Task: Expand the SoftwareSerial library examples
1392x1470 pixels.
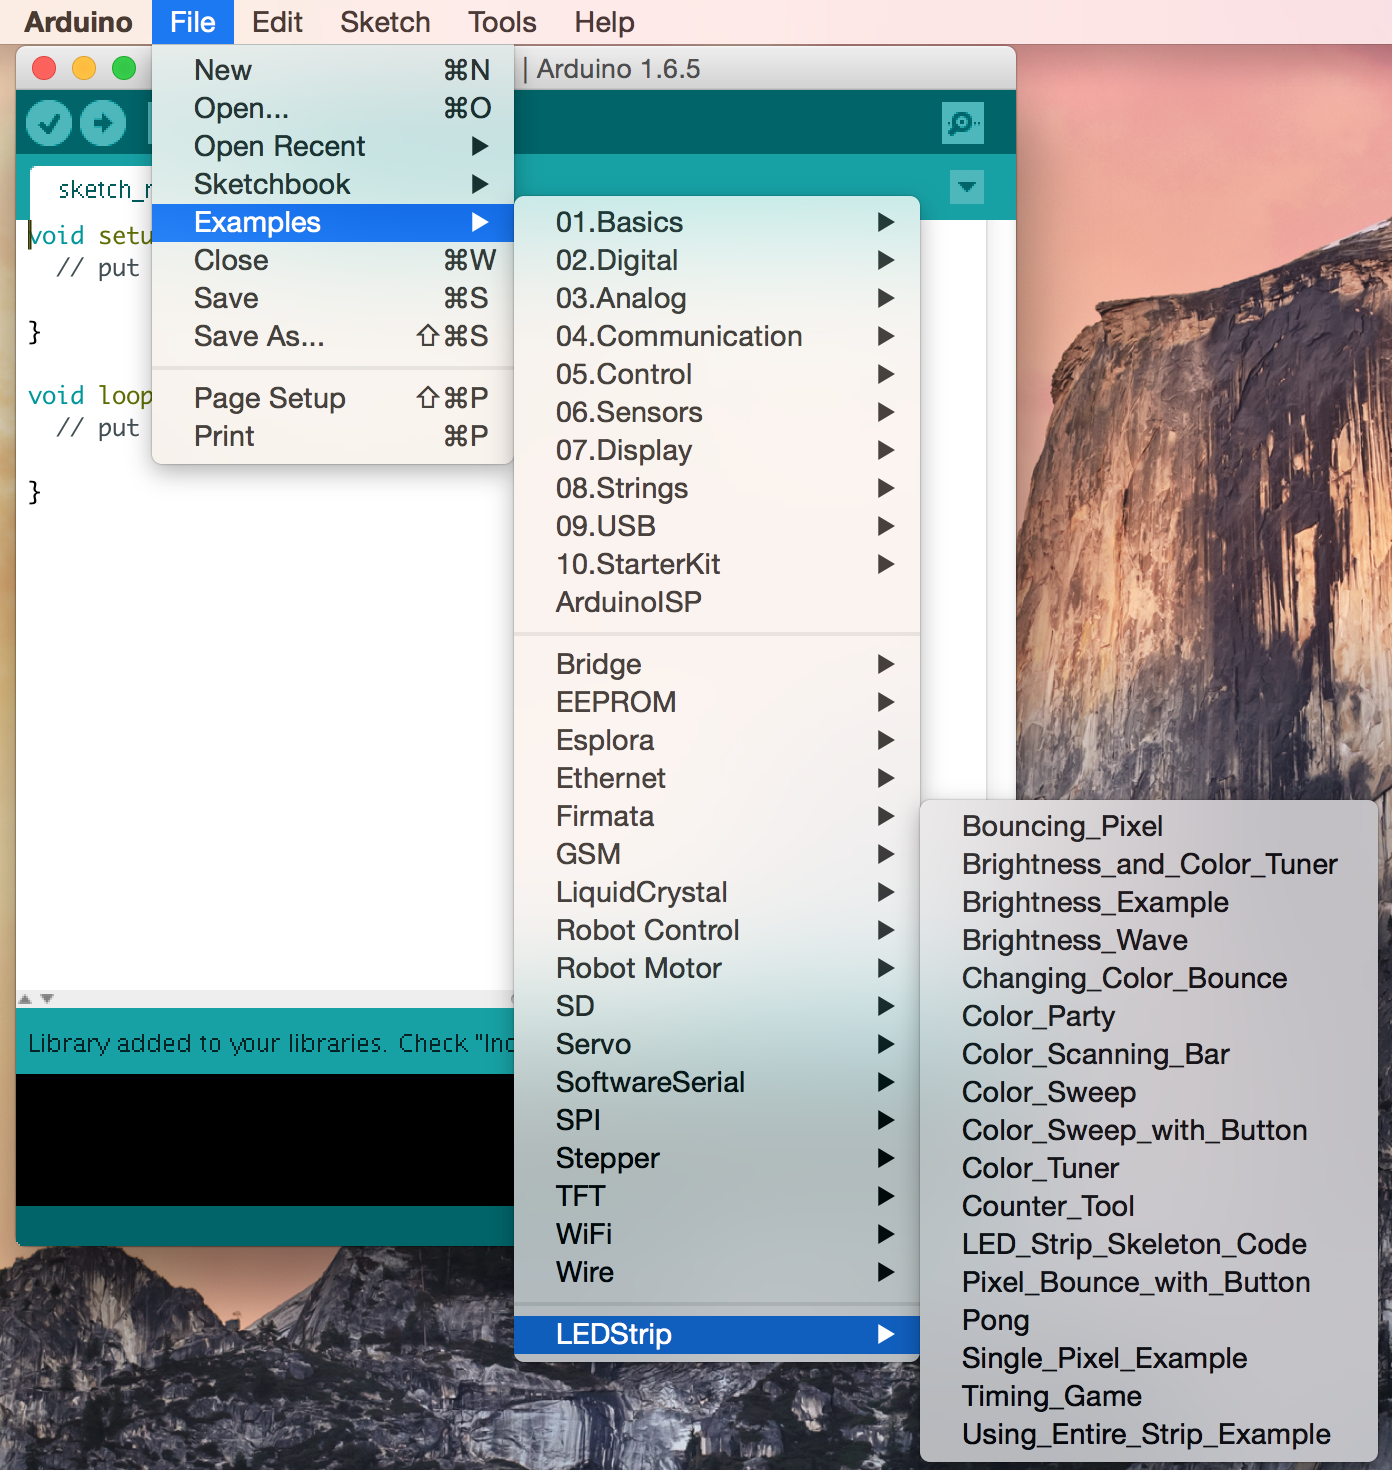Action: [x=717, y=1082]
